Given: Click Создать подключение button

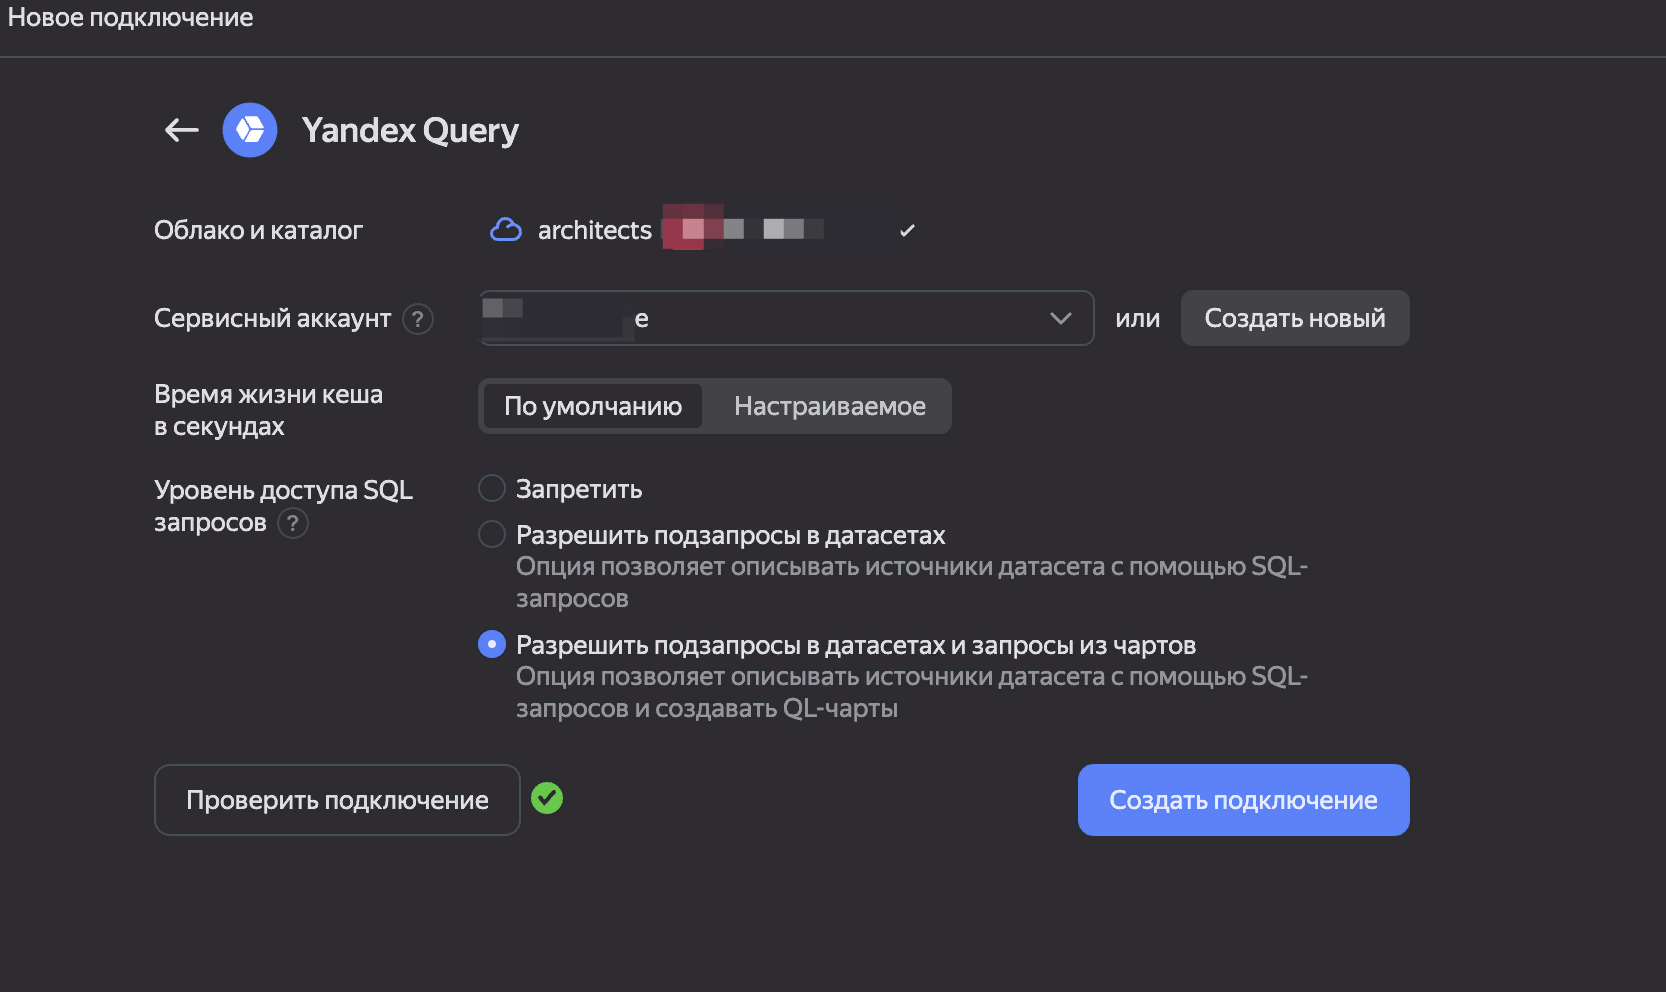Looking at the screenshot, I should tap(1244, 800).
